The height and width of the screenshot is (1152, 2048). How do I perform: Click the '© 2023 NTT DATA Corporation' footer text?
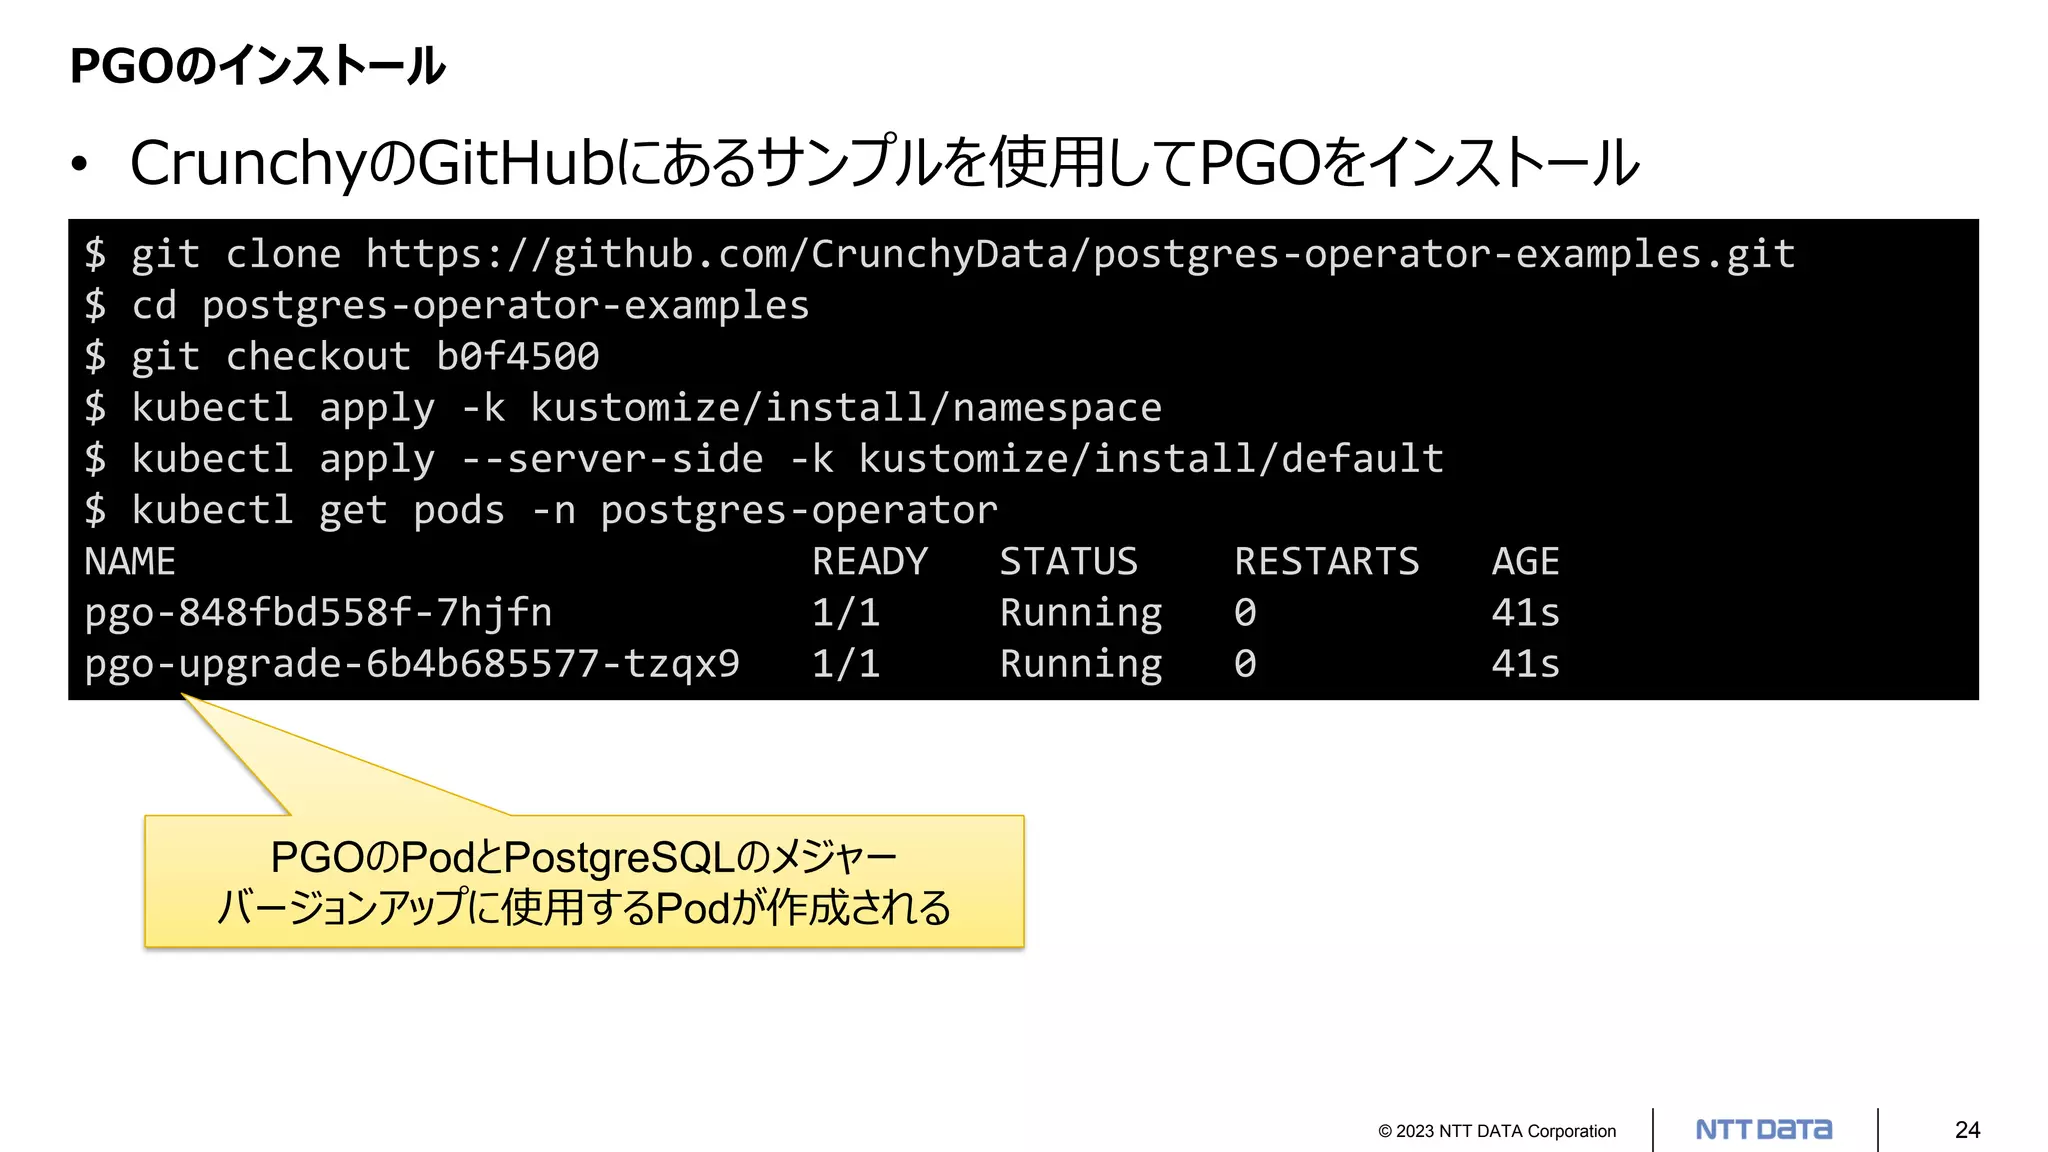pos(1497,1131)
